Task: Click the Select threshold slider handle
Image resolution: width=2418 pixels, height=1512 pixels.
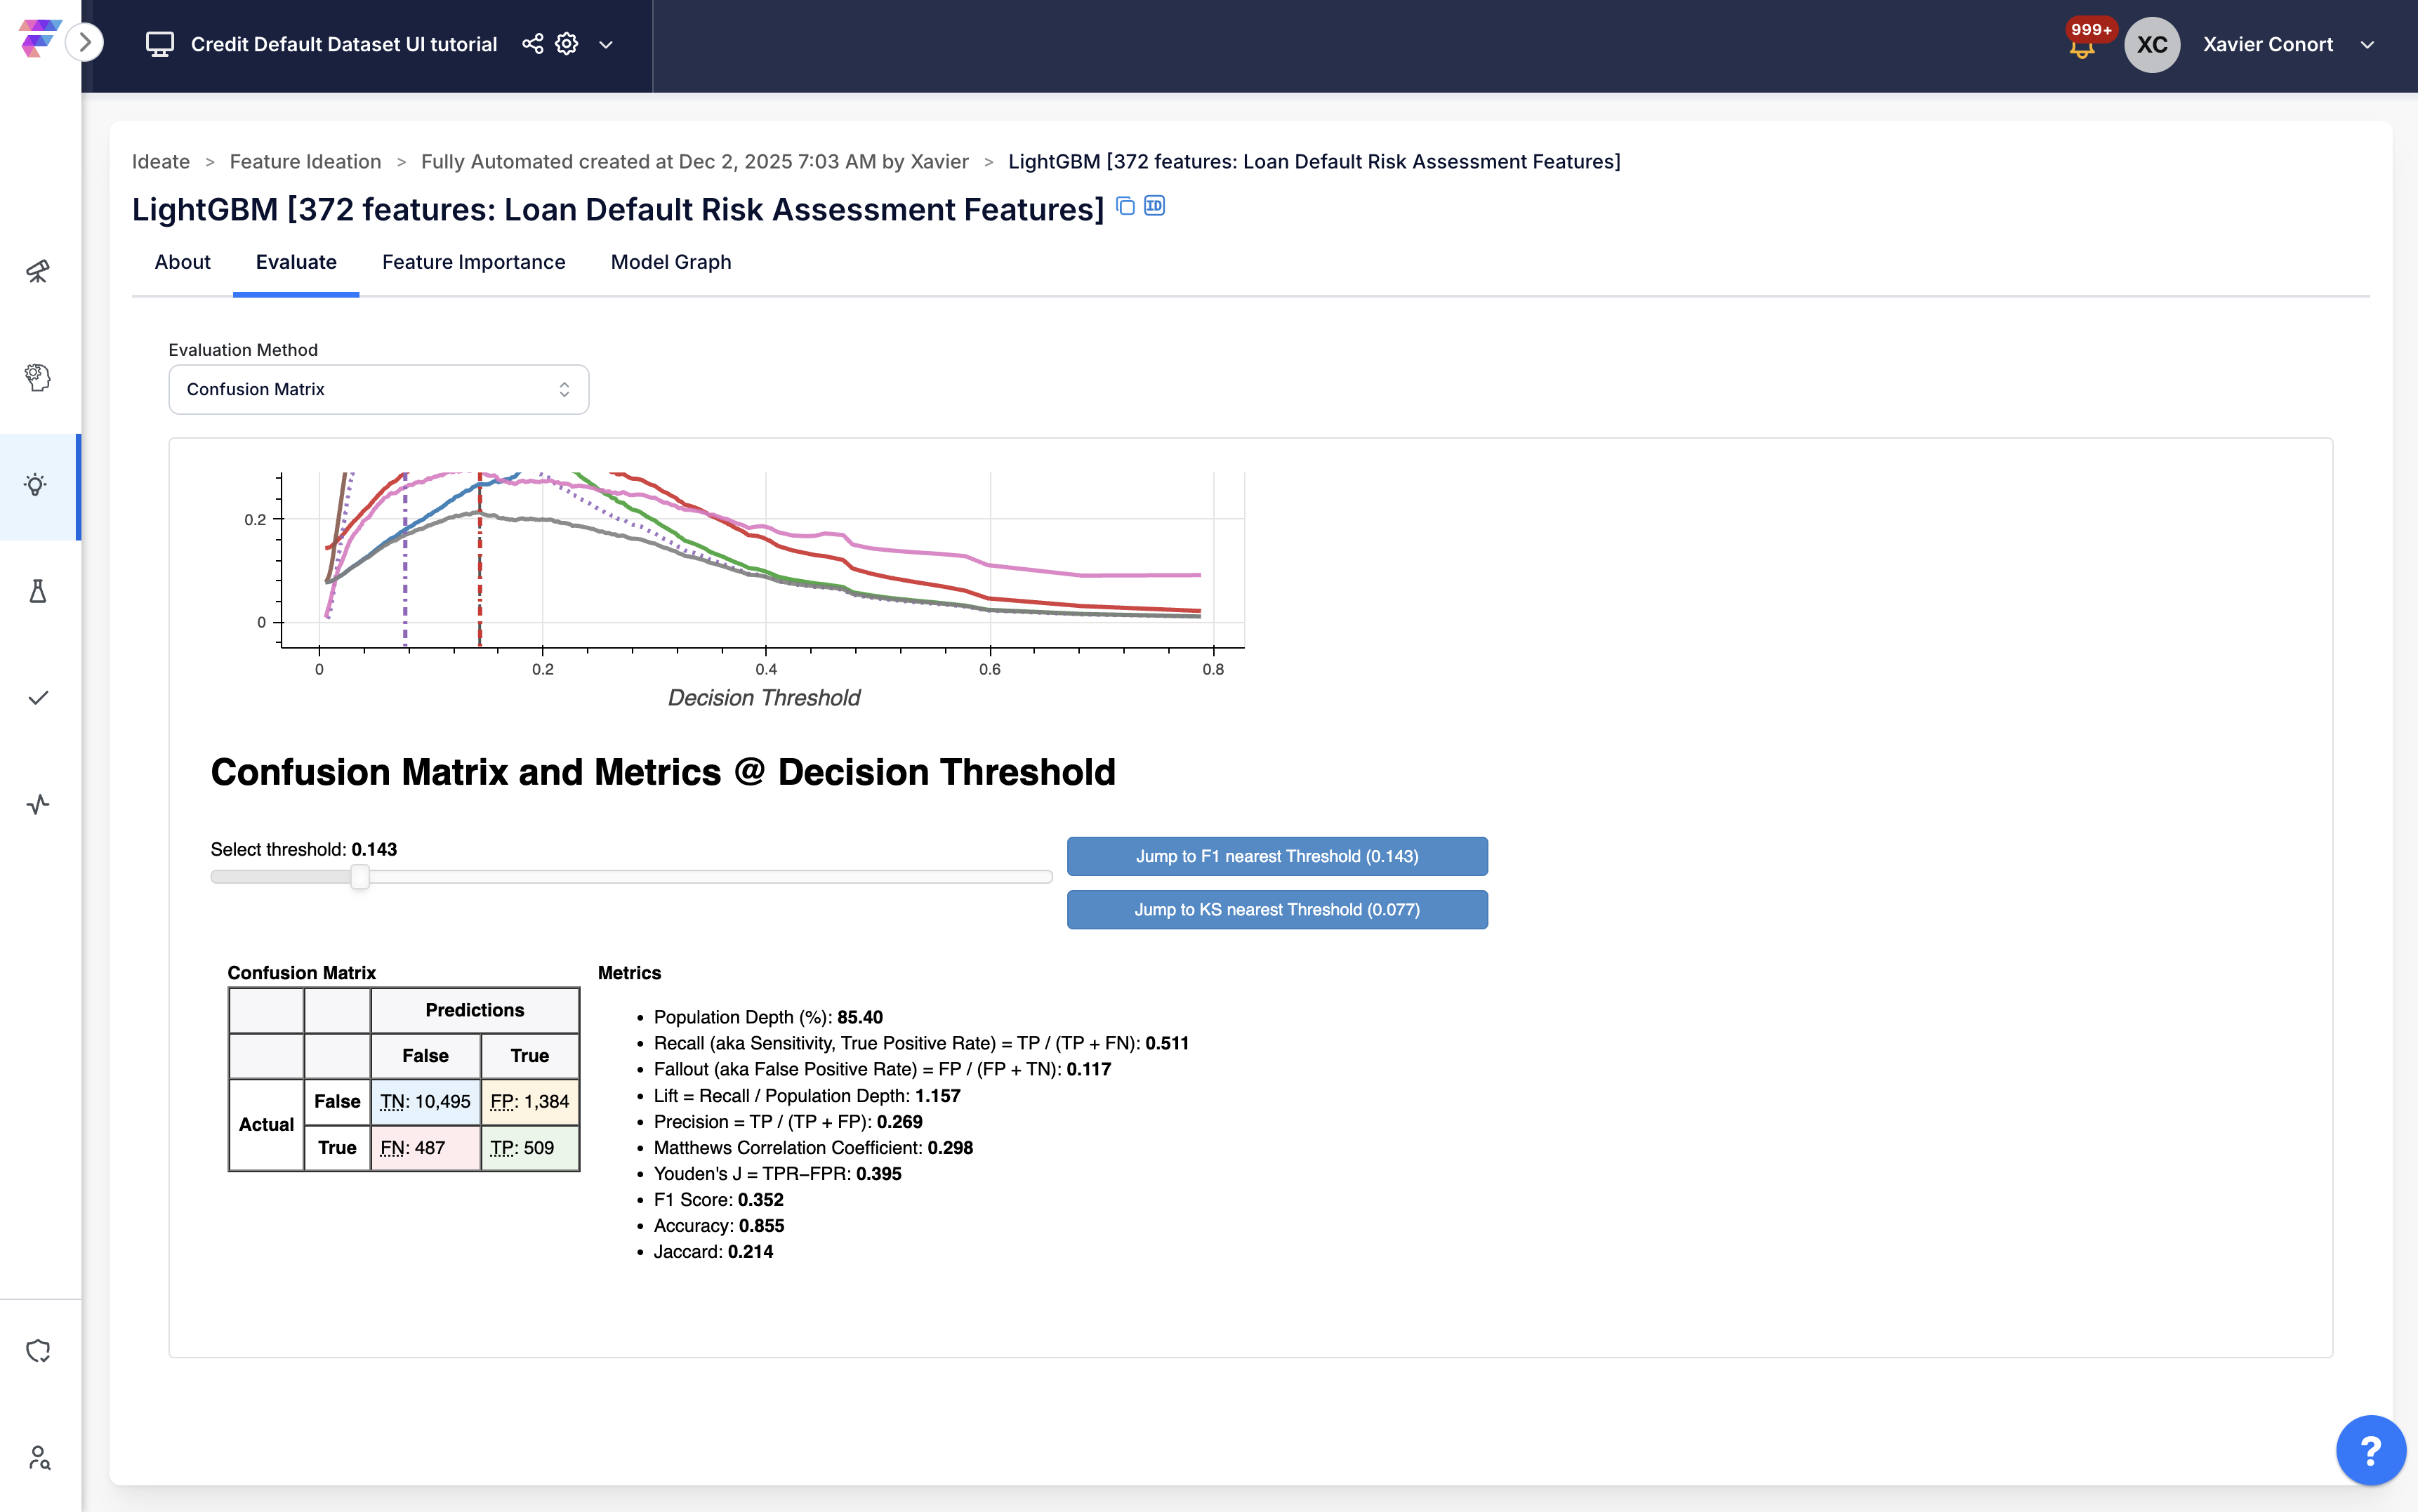Action: [x=360, y=877]
